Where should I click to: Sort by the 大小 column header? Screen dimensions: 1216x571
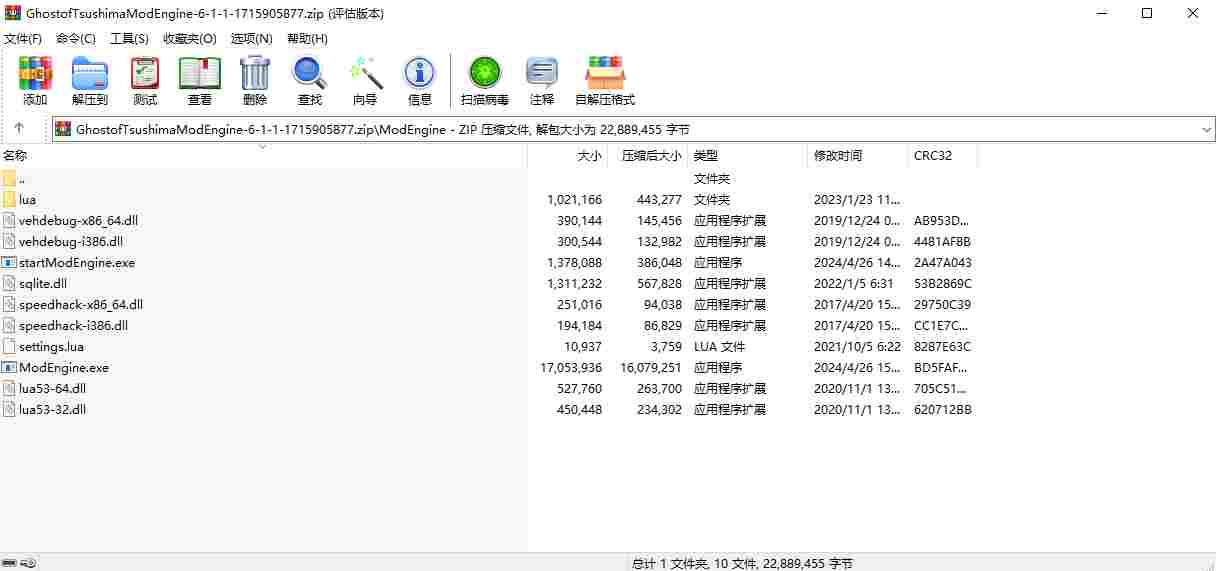[x=567, y=156]
